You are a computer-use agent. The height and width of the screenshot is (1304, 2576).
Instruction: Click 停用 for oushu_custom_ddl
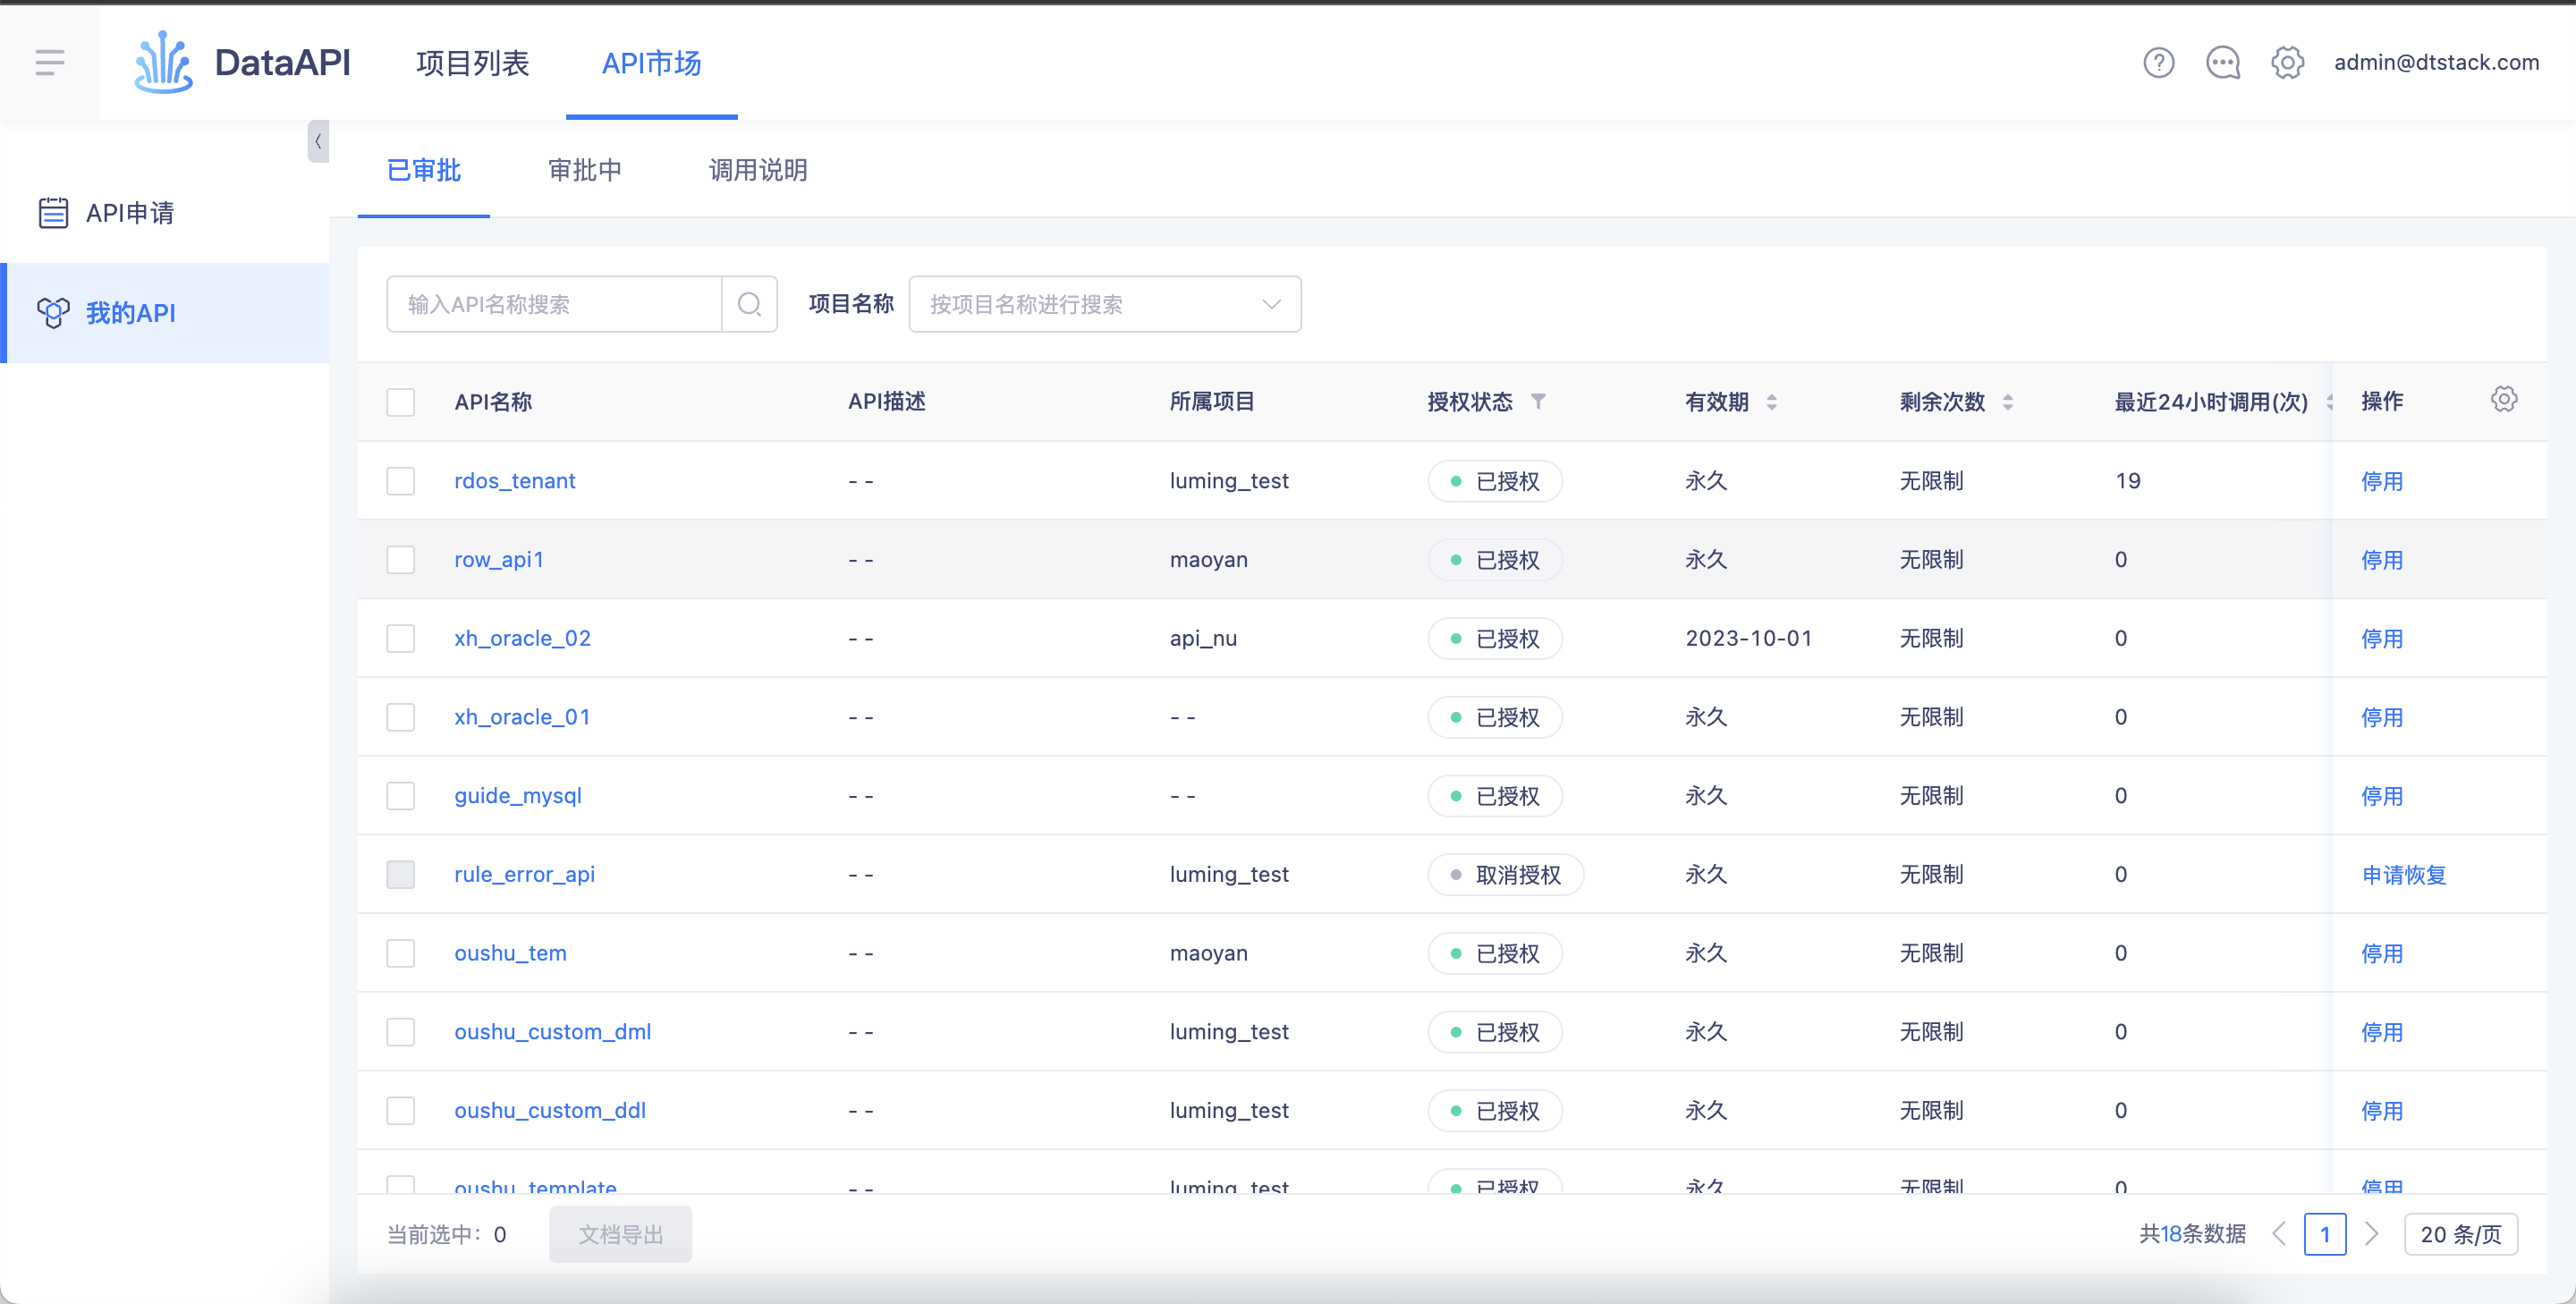(2382, 1112)
